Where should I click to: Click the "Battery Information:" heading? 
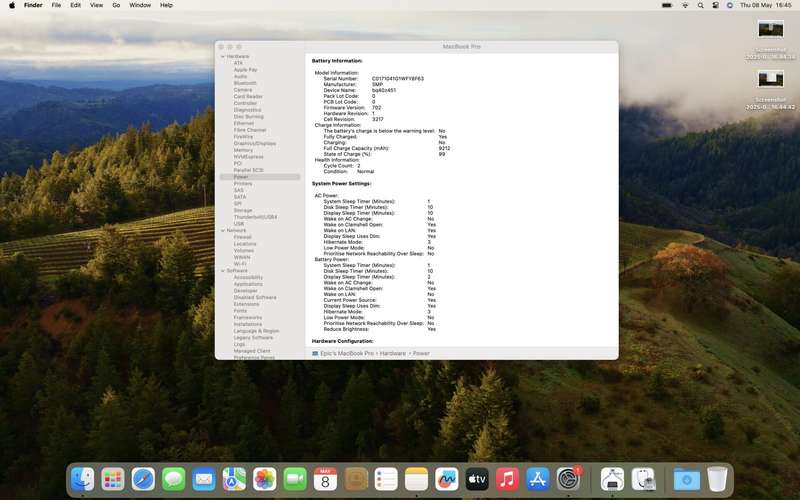(337, 61)
